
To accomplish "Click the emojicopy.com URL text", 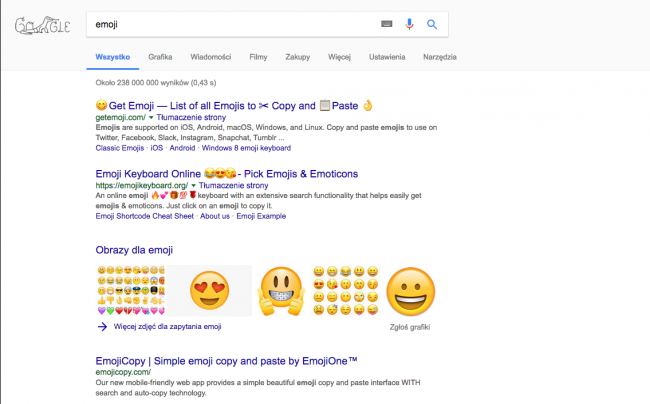I will coord(123,372).
